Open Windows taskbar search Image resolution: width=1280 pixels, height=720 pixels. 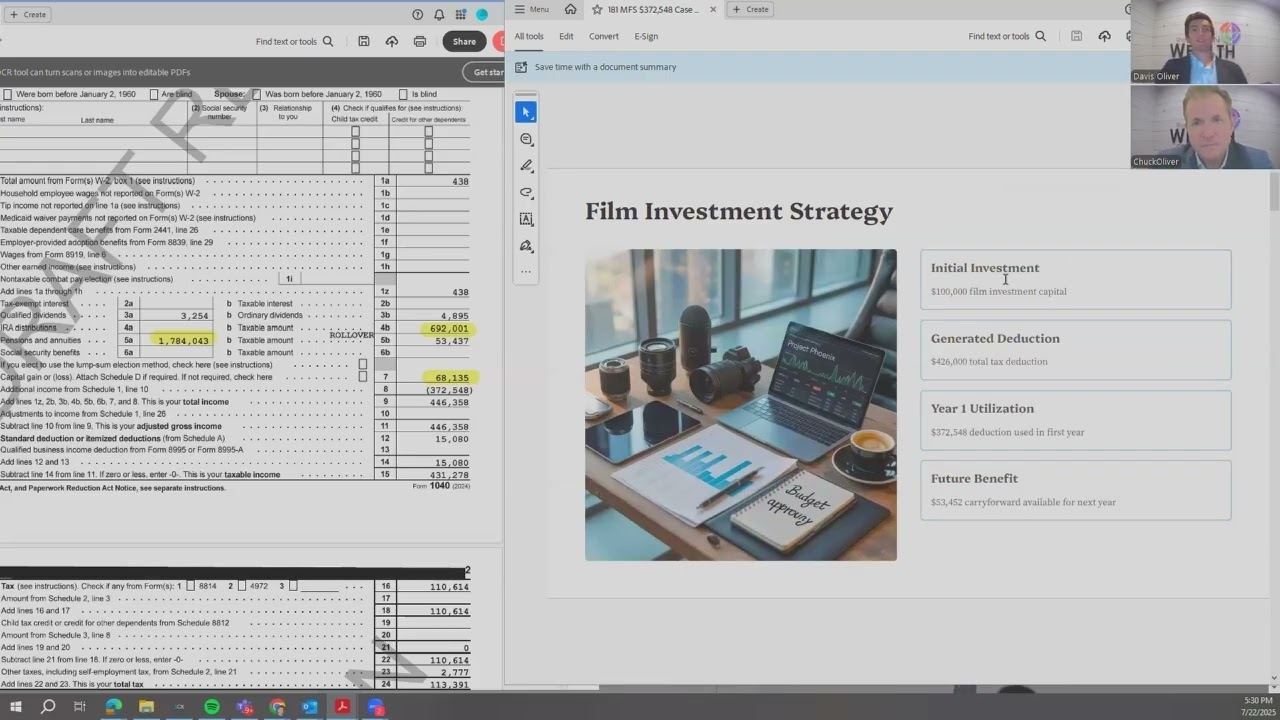(x=47, y=707)
